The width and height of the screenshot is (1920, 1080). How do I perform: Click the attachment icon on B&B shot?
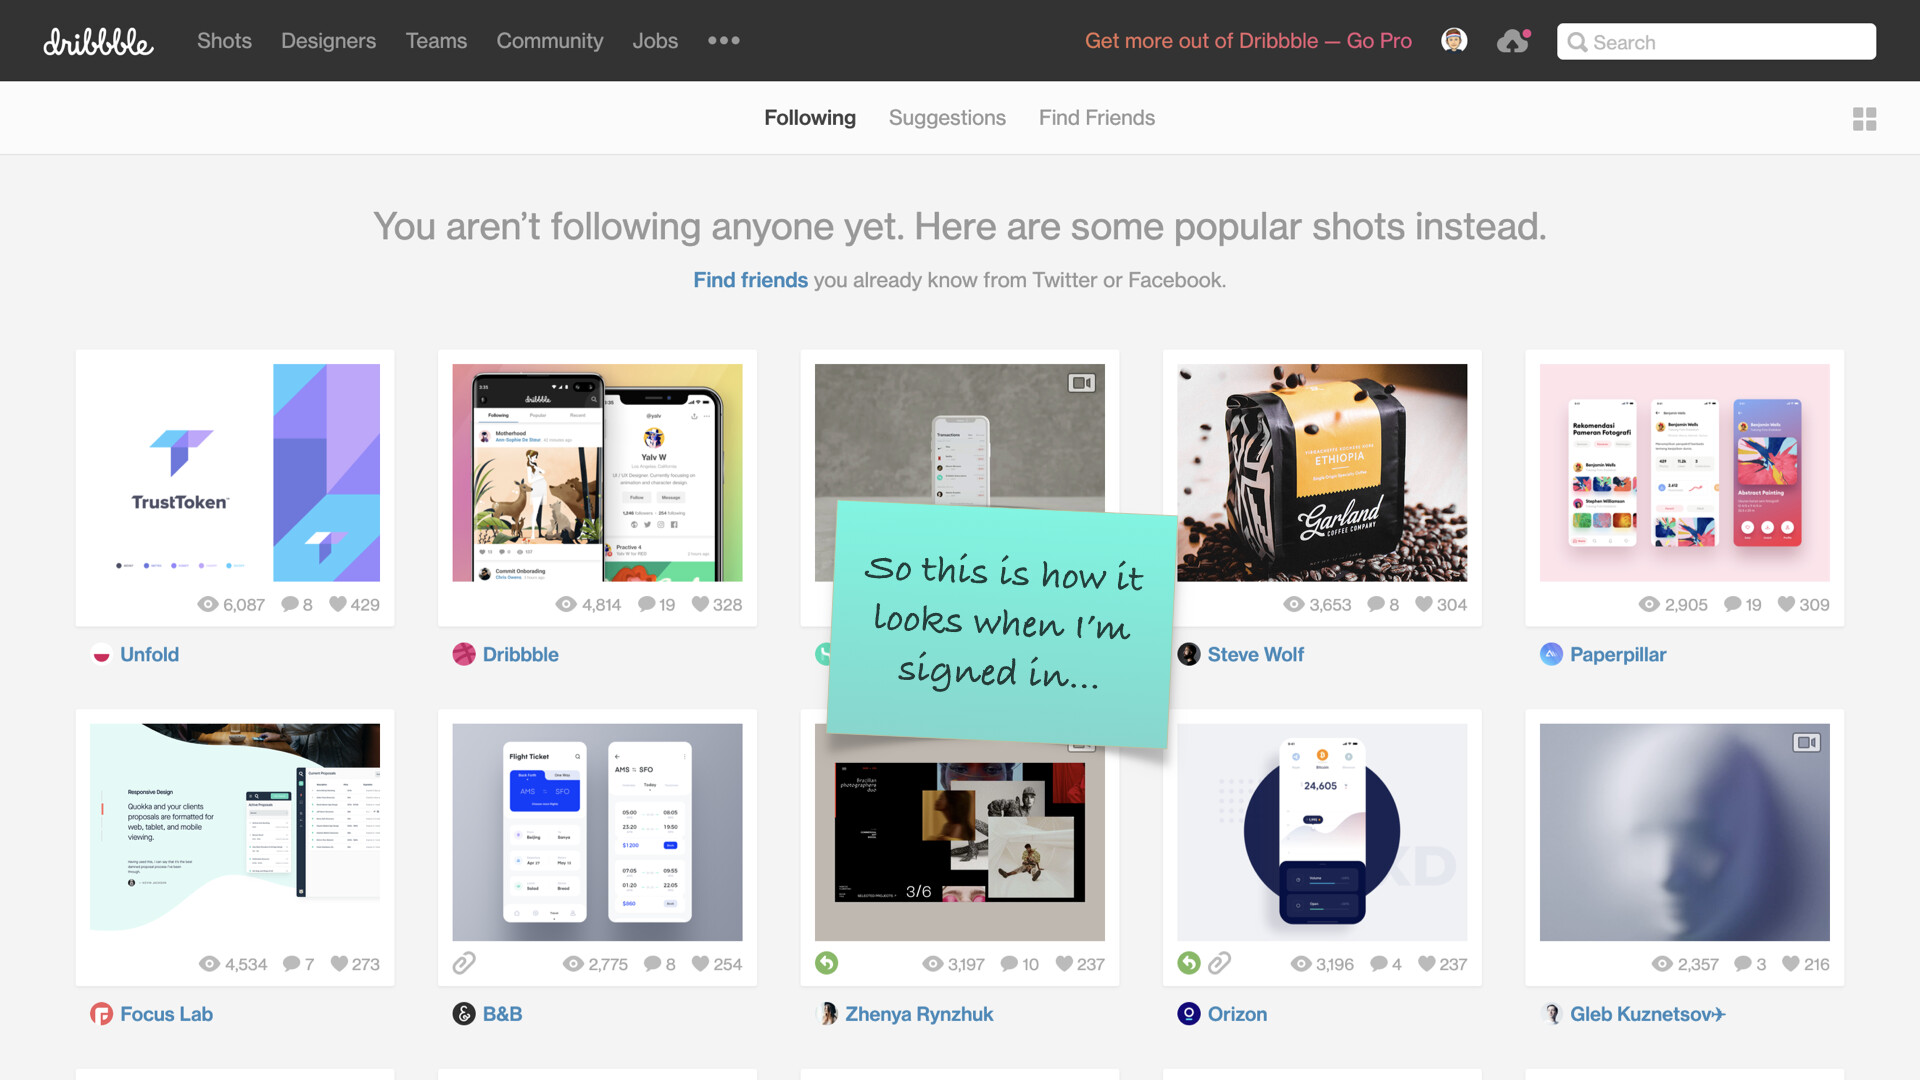[464, 963]
